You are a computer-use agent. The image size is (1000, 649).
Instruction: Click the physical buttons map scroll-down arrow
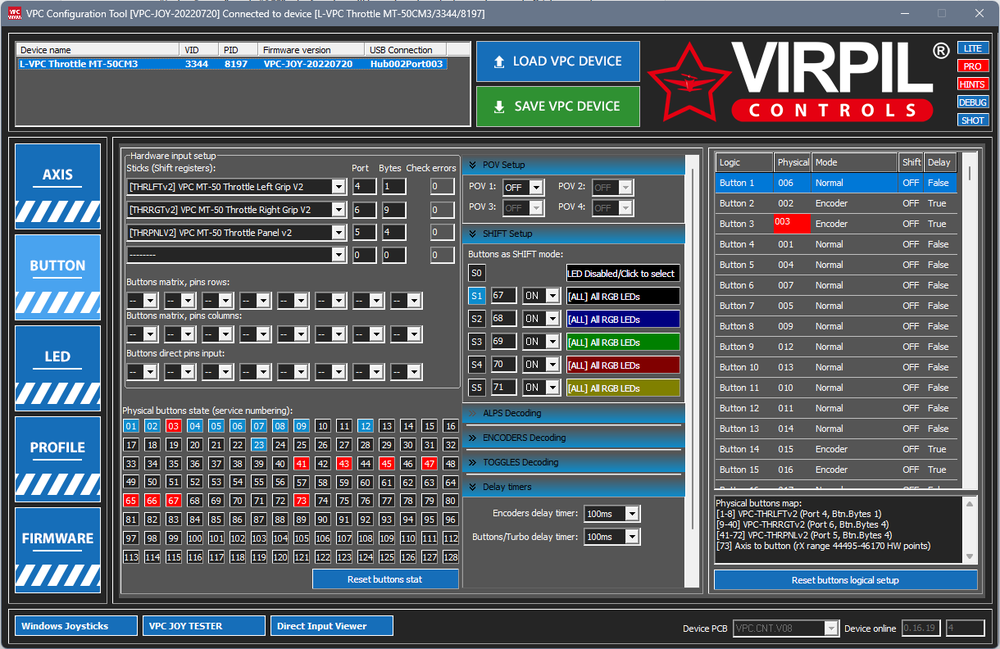pos(969,557)
